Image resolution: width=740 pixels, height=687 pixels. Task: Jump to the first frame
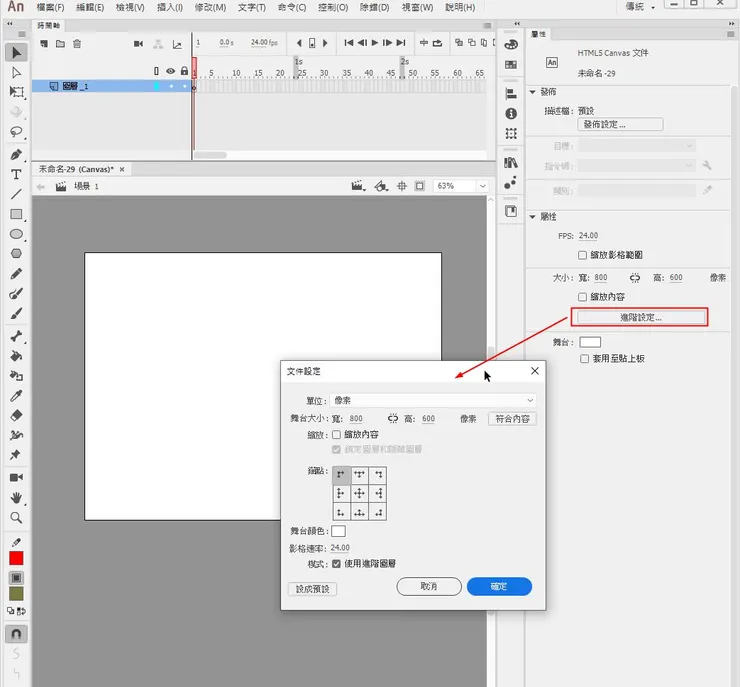(349, 43)
